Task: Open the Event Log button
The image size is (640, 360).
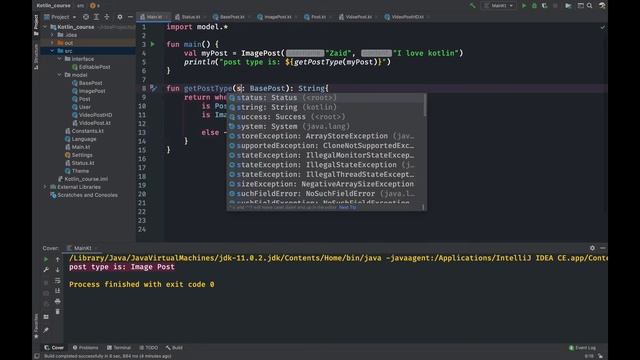Action: pos(582,348)
